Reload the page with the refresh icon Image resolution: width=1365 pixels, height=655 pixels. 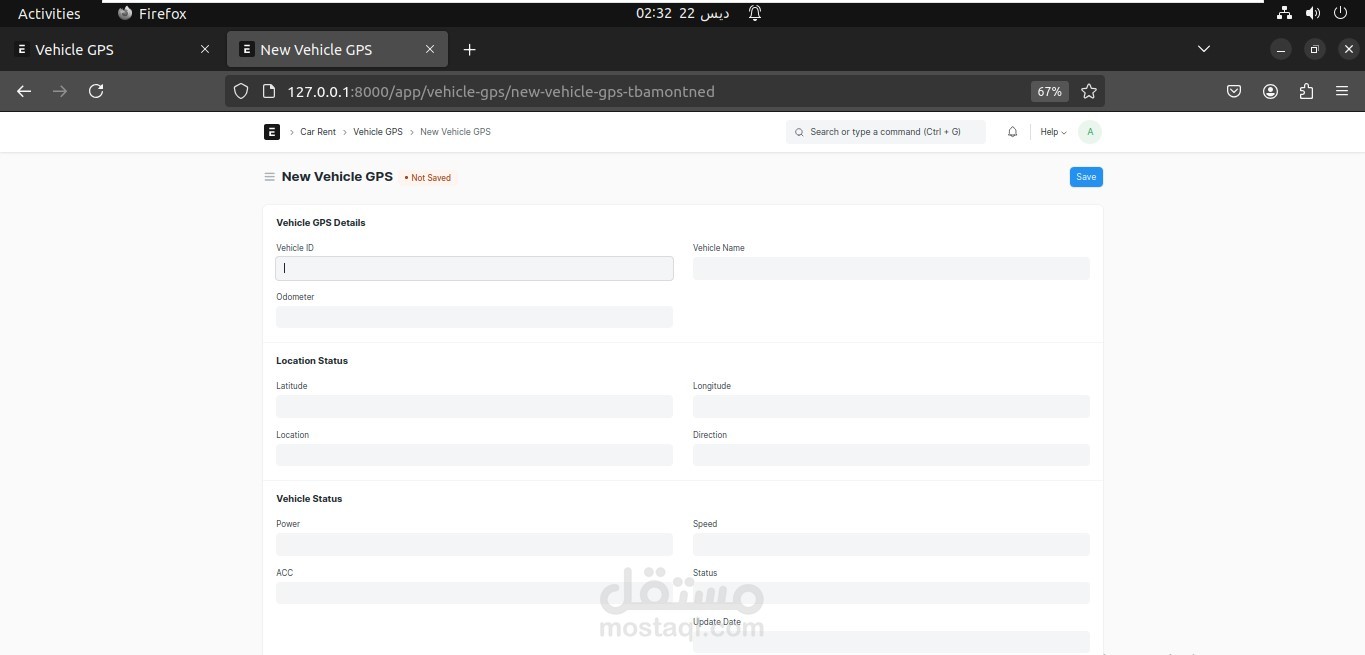point(96,91)
